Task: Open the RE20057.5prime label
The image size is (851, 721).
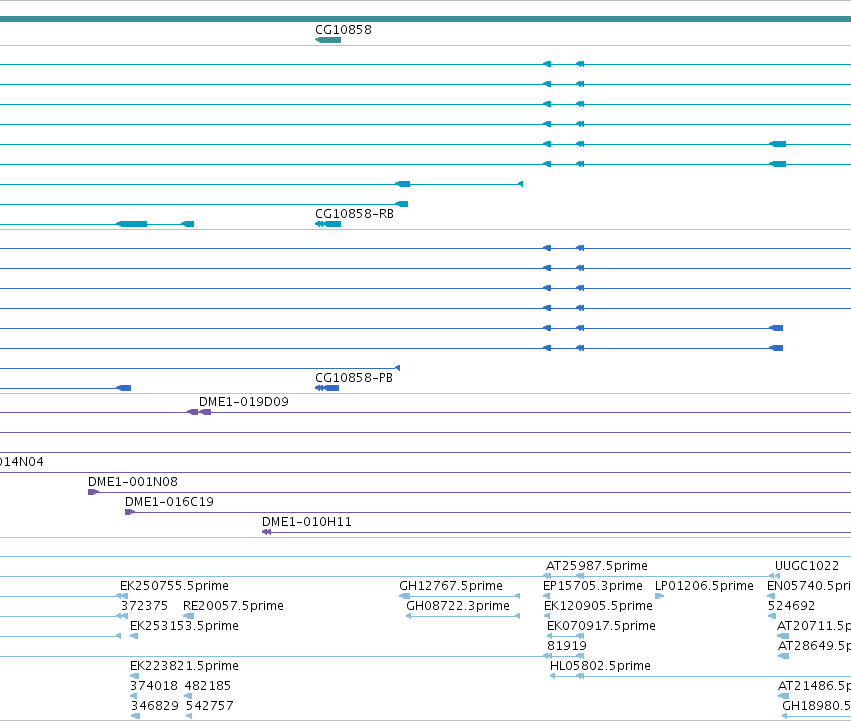Action: point(233,606)
